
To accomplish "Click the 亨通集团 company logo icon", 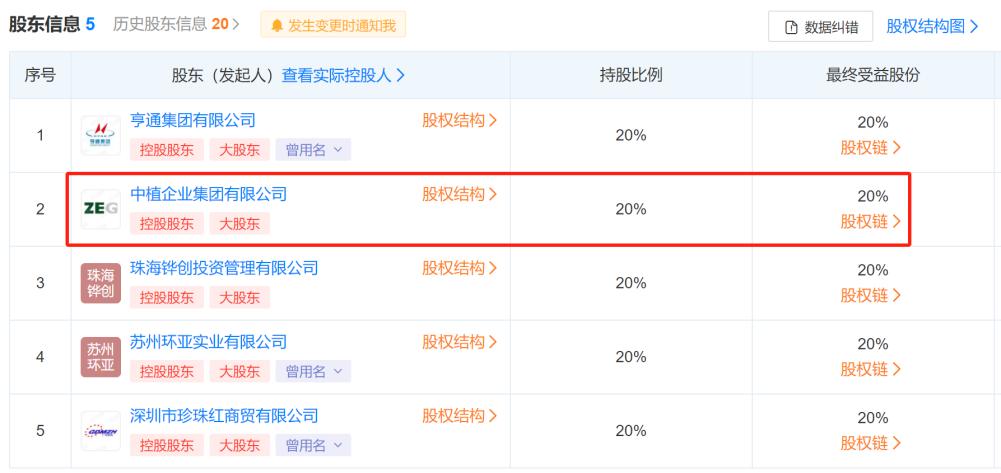I will tap(100, 135).
